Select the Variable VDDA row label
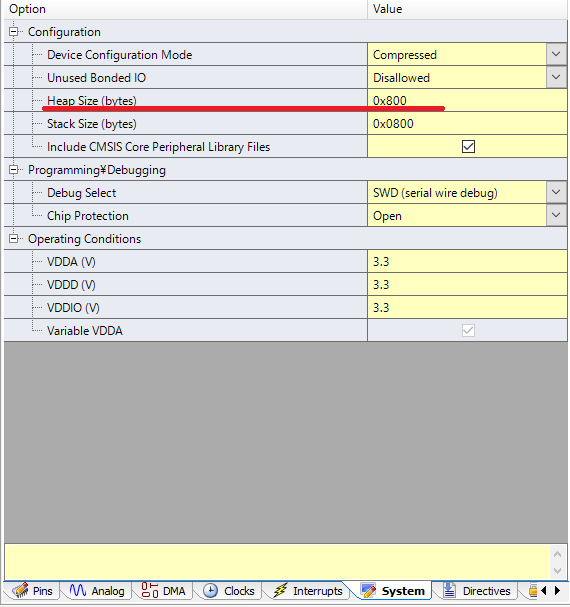This screenshot has width=570, height=607. 84,331
